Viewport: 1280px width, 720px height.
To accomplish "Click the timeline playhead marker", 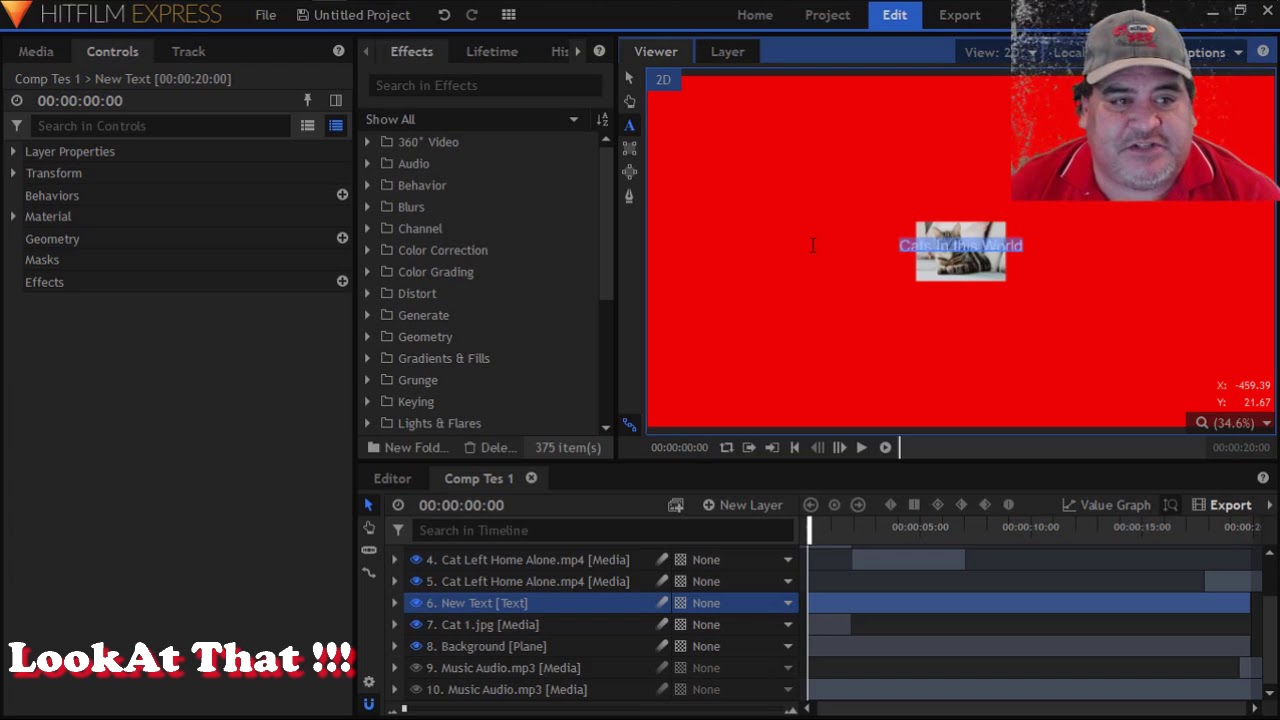I will 809,530.
